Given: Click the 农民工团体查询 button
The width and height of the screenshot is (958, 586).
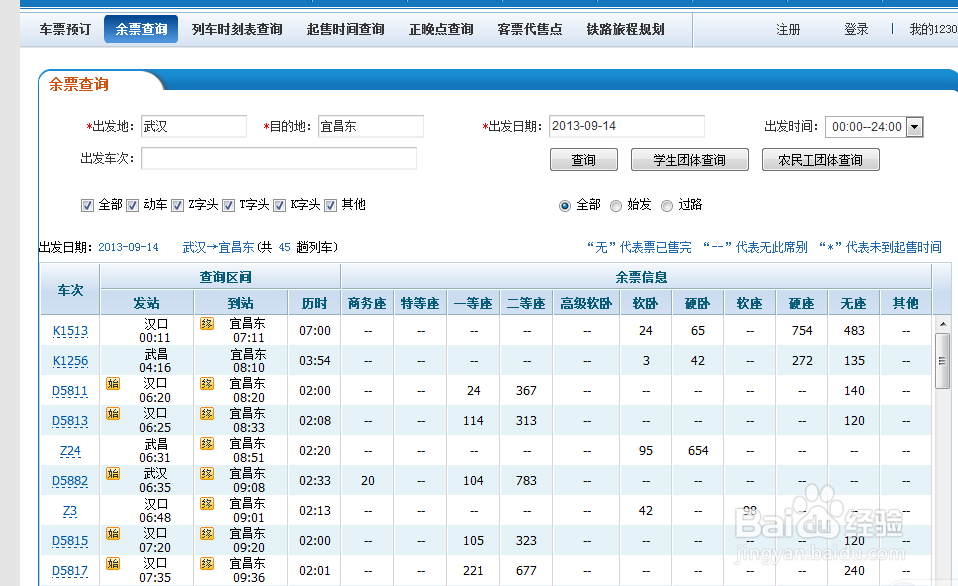Looking at the screenshot, I should [x=821, y=160].
